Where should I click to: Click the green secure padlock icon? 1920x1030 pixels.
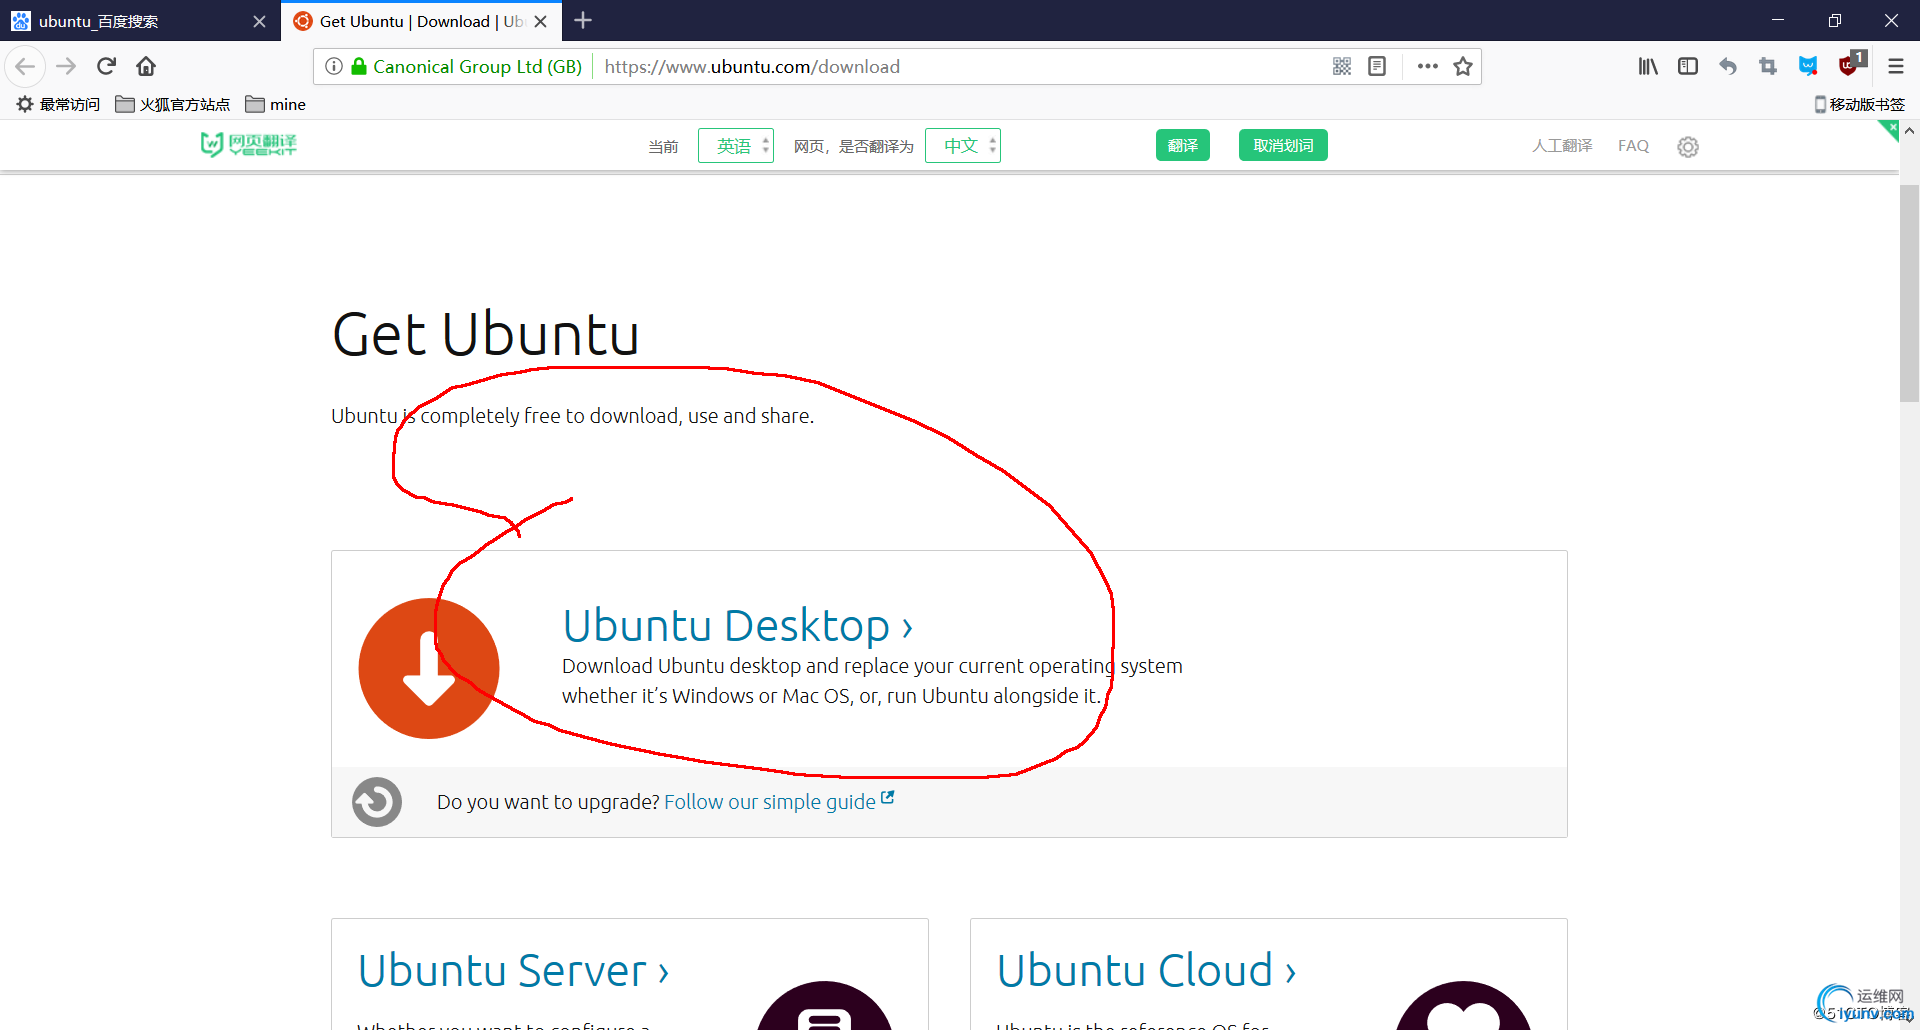coord(359,67)
